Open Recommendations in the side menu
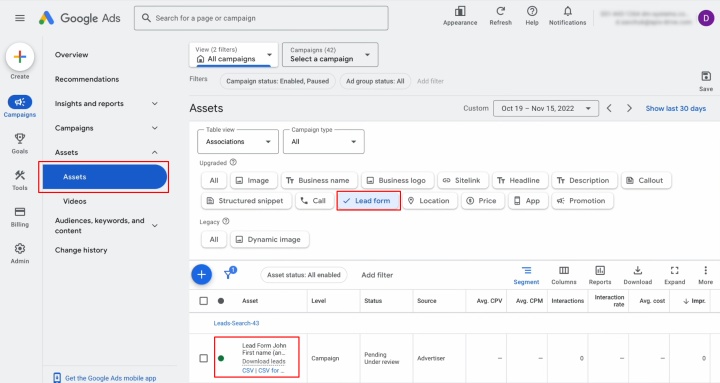This screenshot has height=383, width=720. tap(87, 79)
